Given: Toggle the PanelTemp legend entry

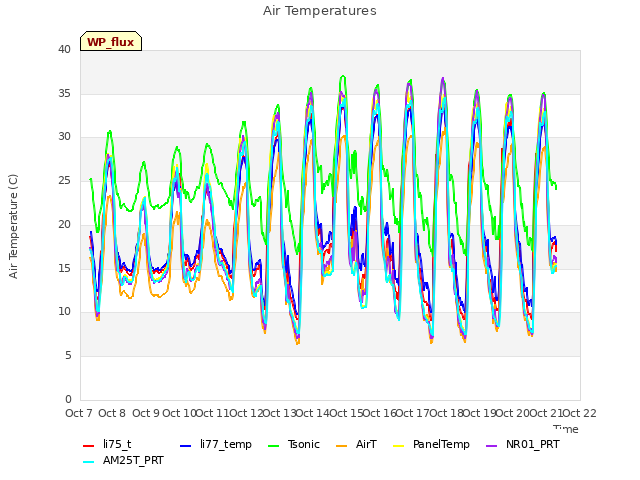Looking at the screenshot, I should tap(431, 444).
